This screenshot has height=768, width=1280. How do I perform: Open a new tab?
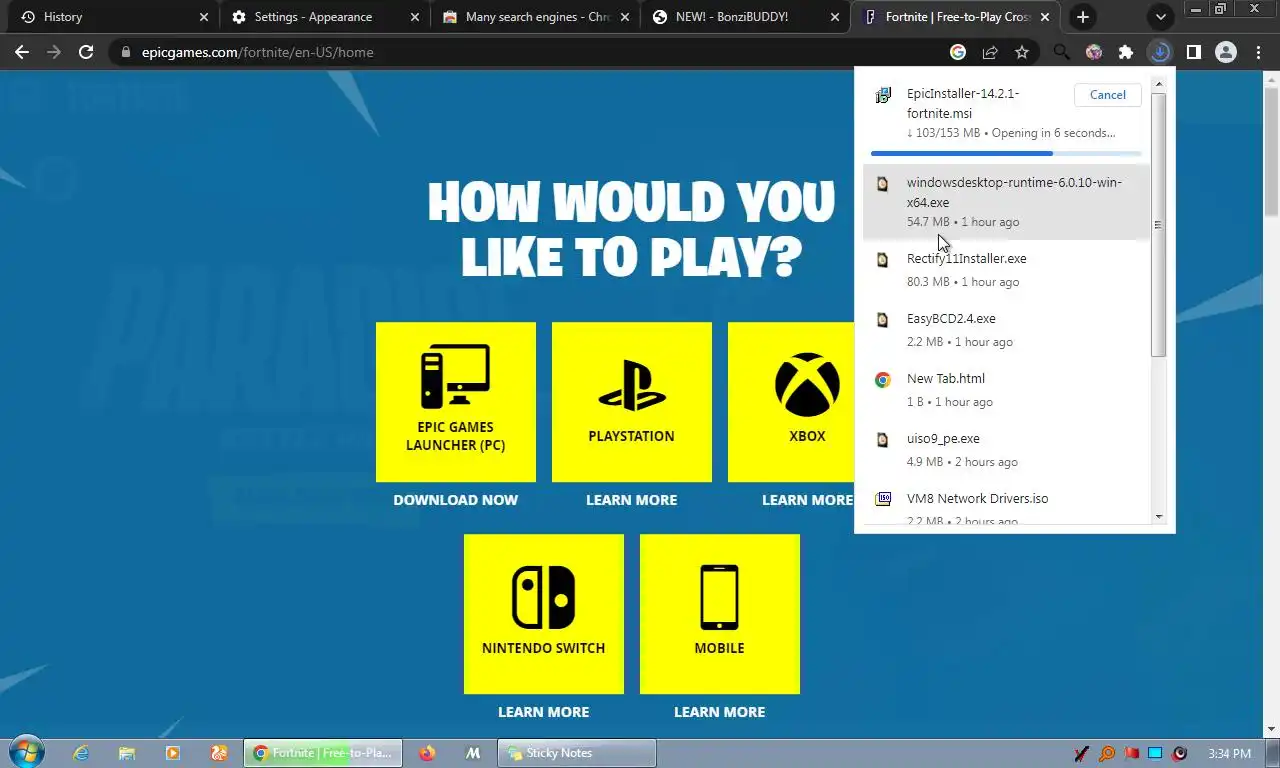tap(1083, 17)
